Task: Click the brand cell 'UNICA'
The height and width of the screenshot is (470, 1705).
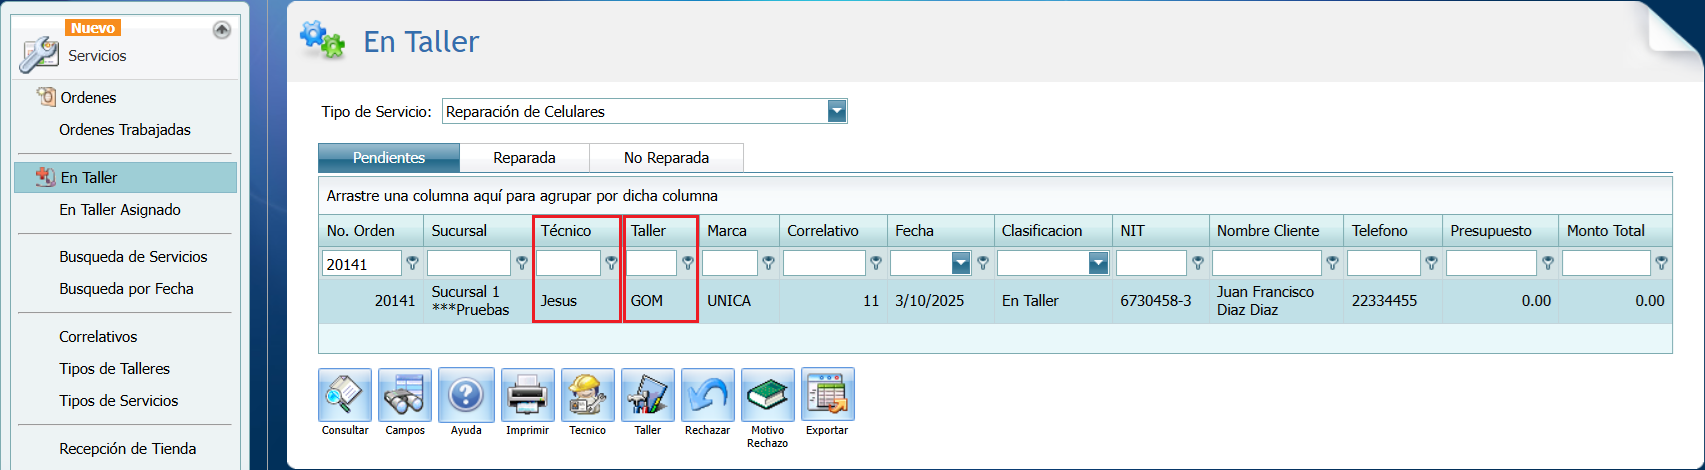Action: (x=739, y=300)
